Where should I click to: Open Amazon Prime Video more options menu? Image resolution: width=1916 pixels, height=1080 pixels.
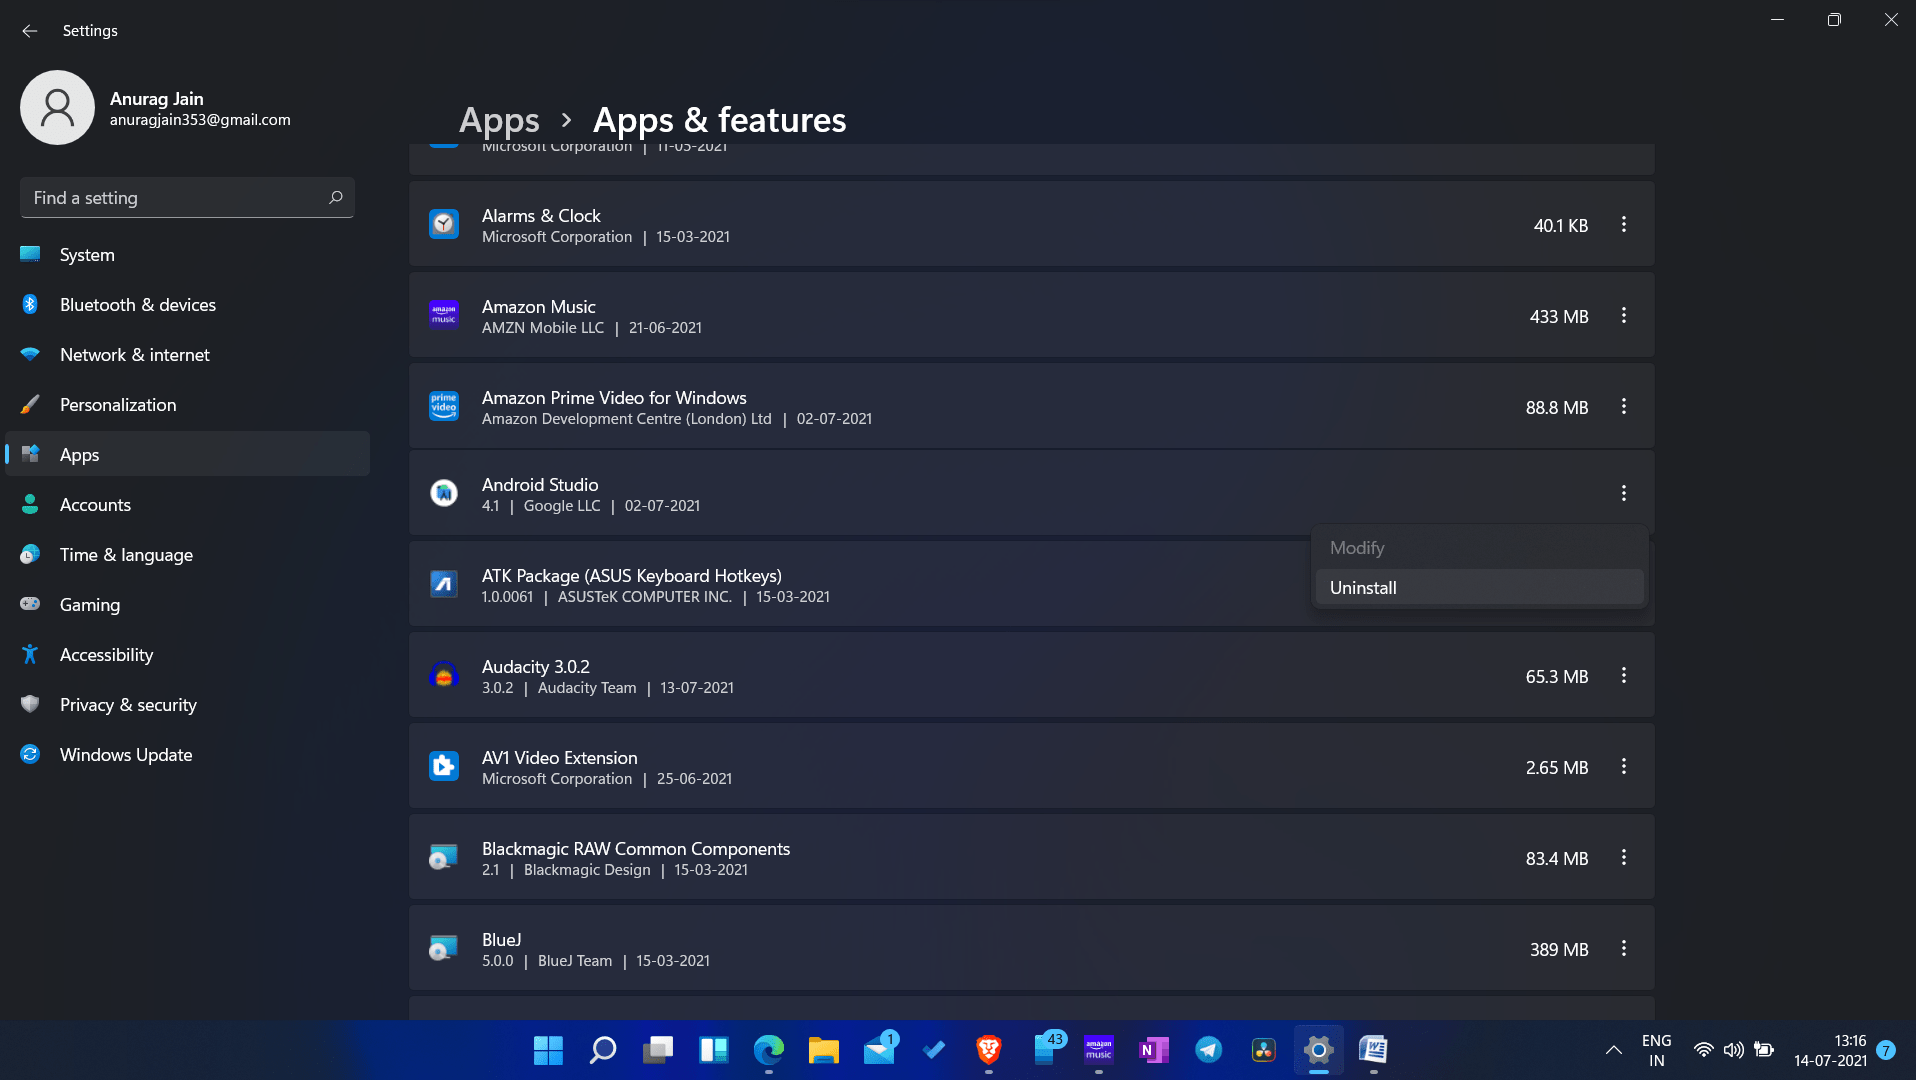click(1623, 407)
